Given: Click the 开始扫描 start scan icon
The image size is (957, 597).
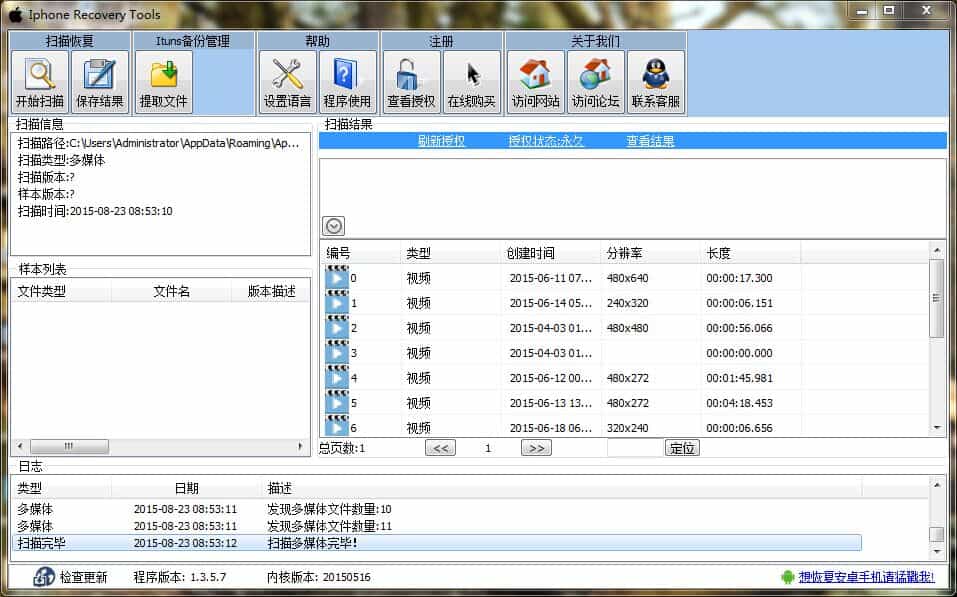Looking at the screenshot, I should [x=40, y=82].
